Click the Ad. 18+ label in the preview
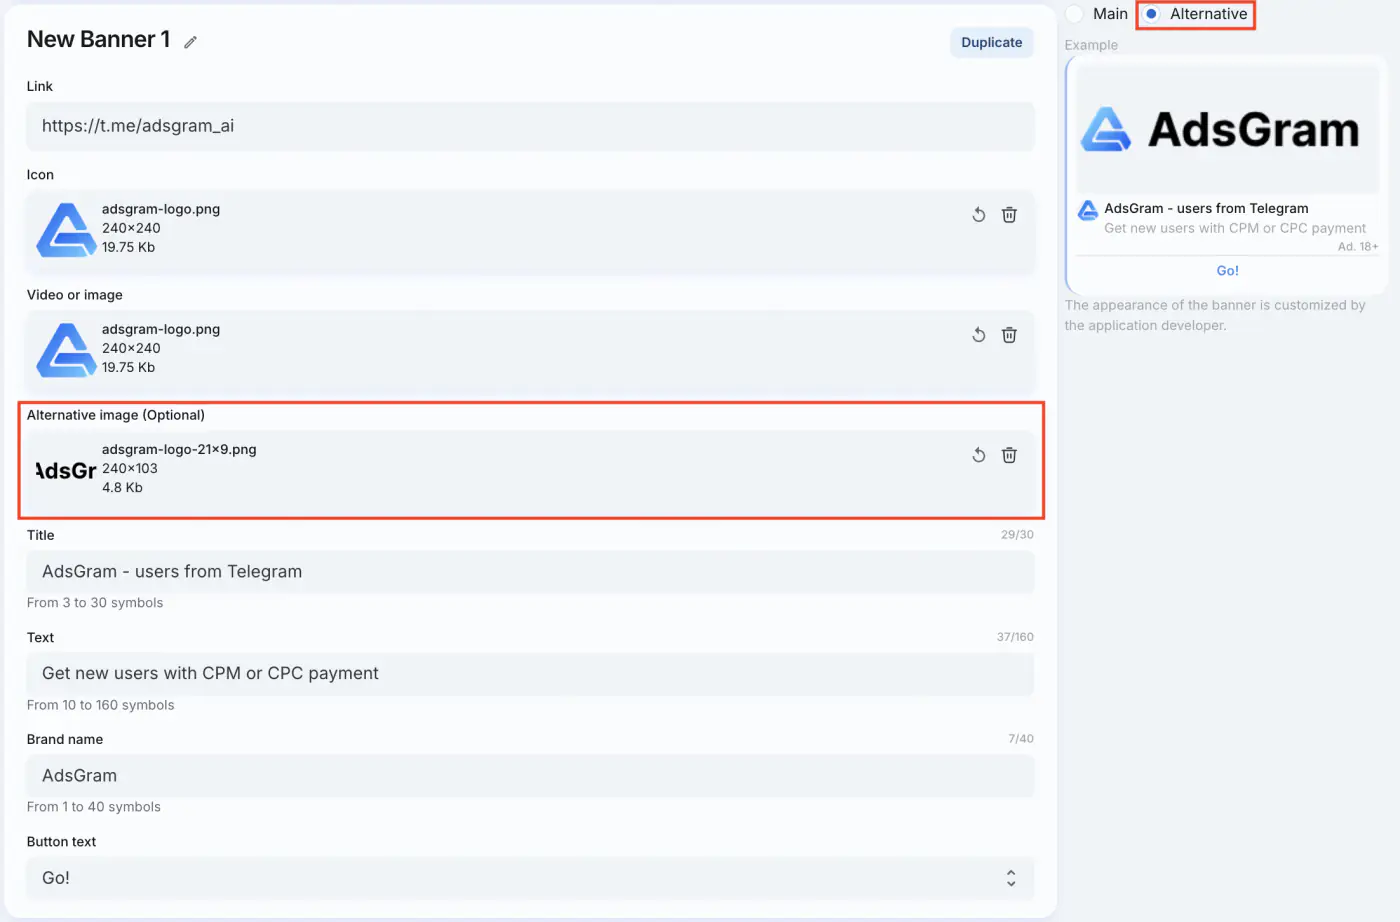The height and width of the screenshot is (922, 1400). click(x=1358, y=247)
